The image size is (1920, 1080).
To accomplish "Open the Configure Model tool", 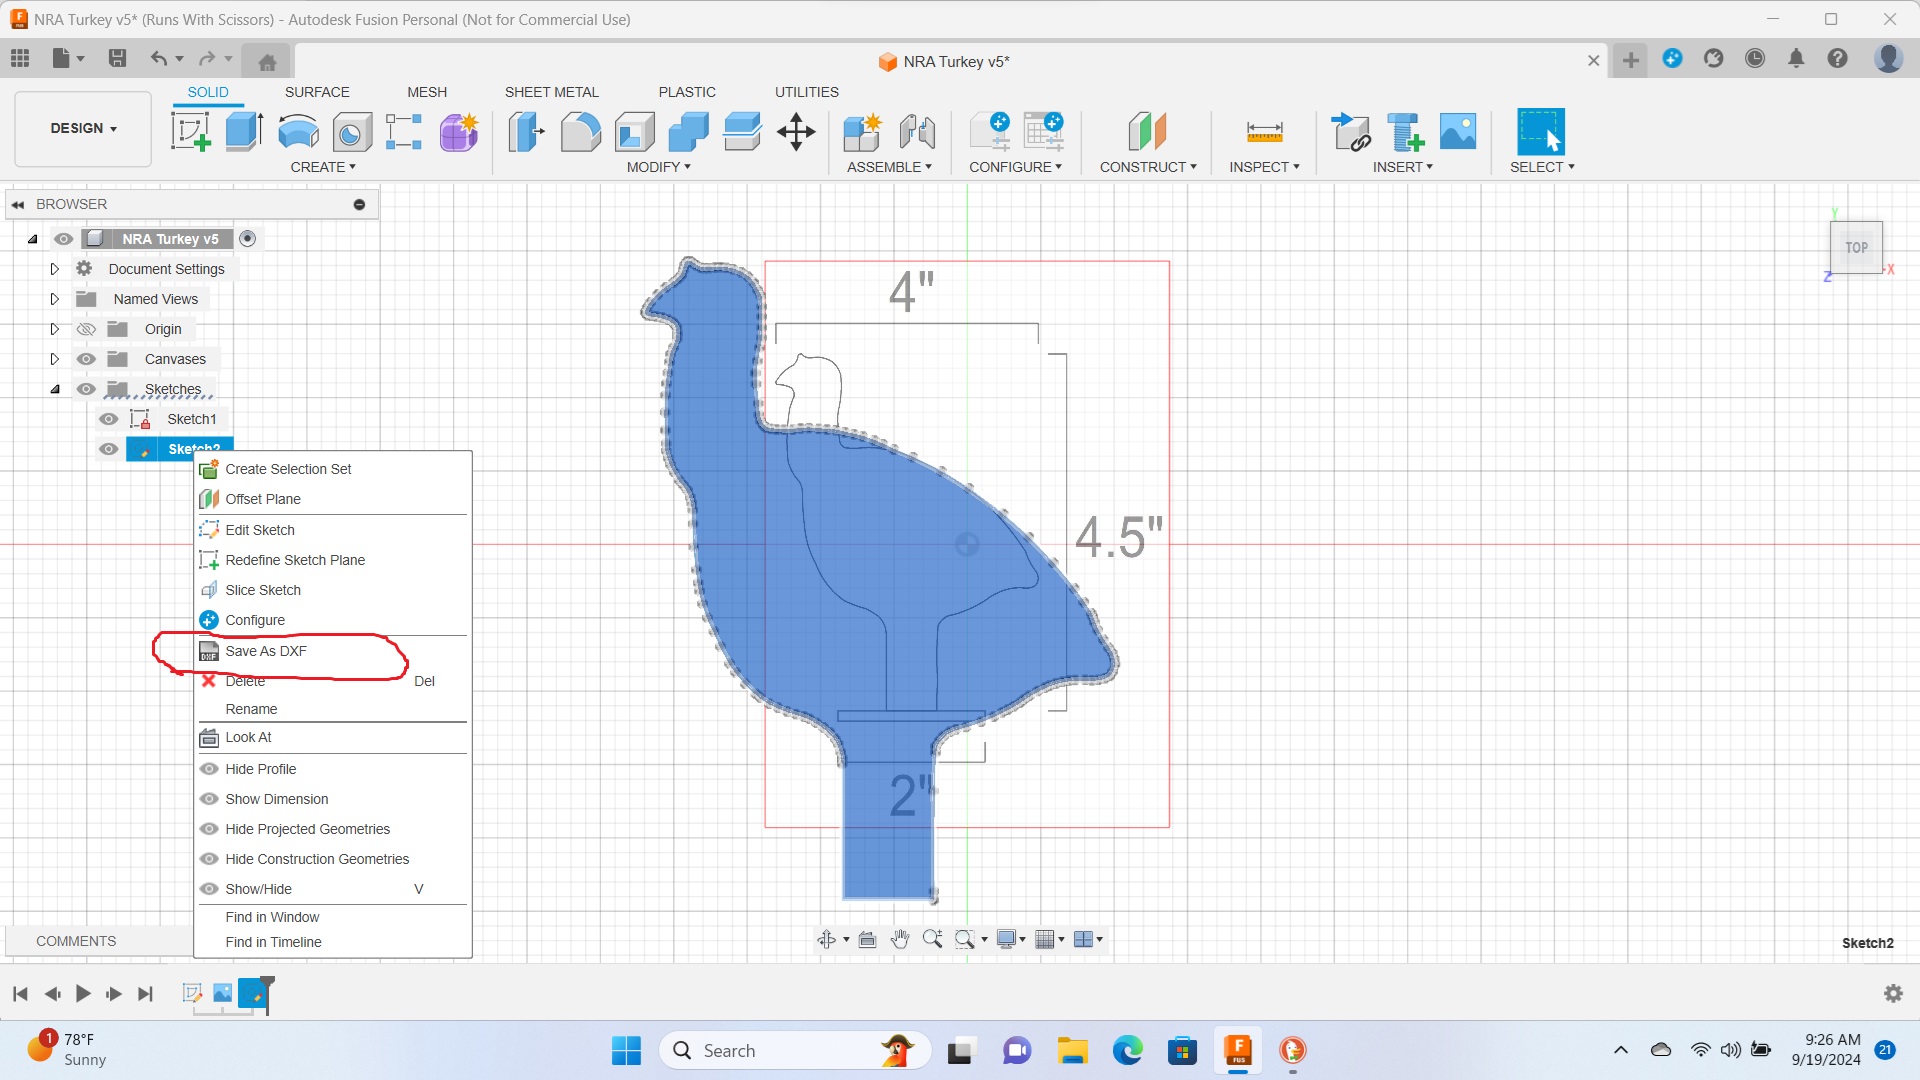I will tap(990, 132).
